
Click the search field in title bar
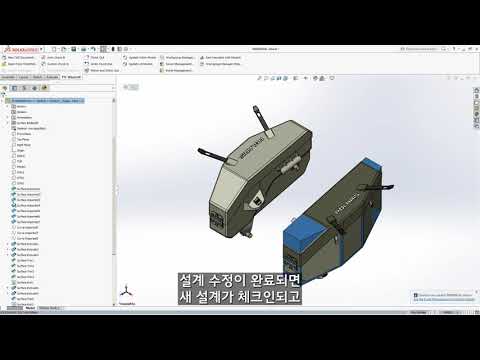pyautogui.click(x=421, y=49)
